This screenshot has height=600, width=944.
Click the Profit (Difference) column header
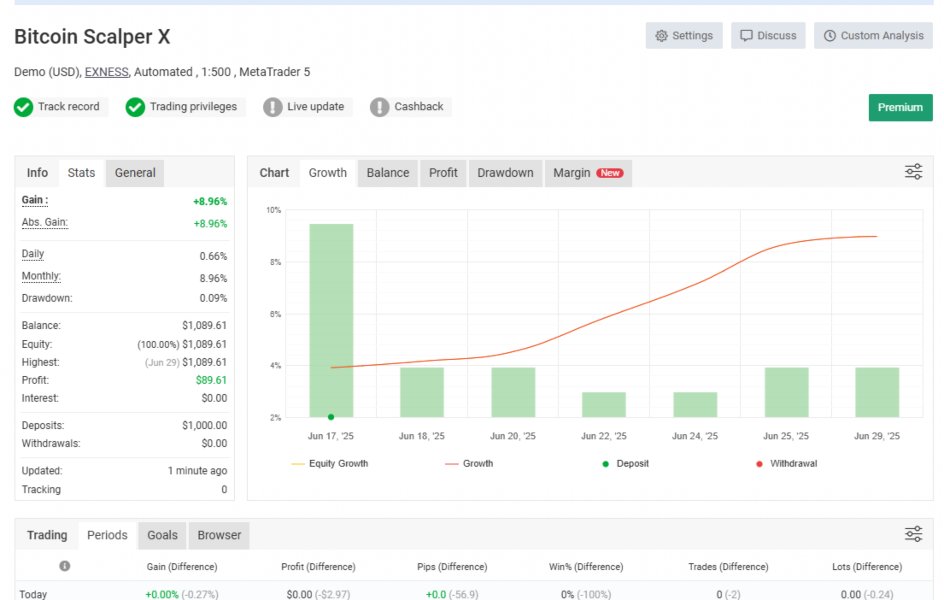[x=318, y=566]
